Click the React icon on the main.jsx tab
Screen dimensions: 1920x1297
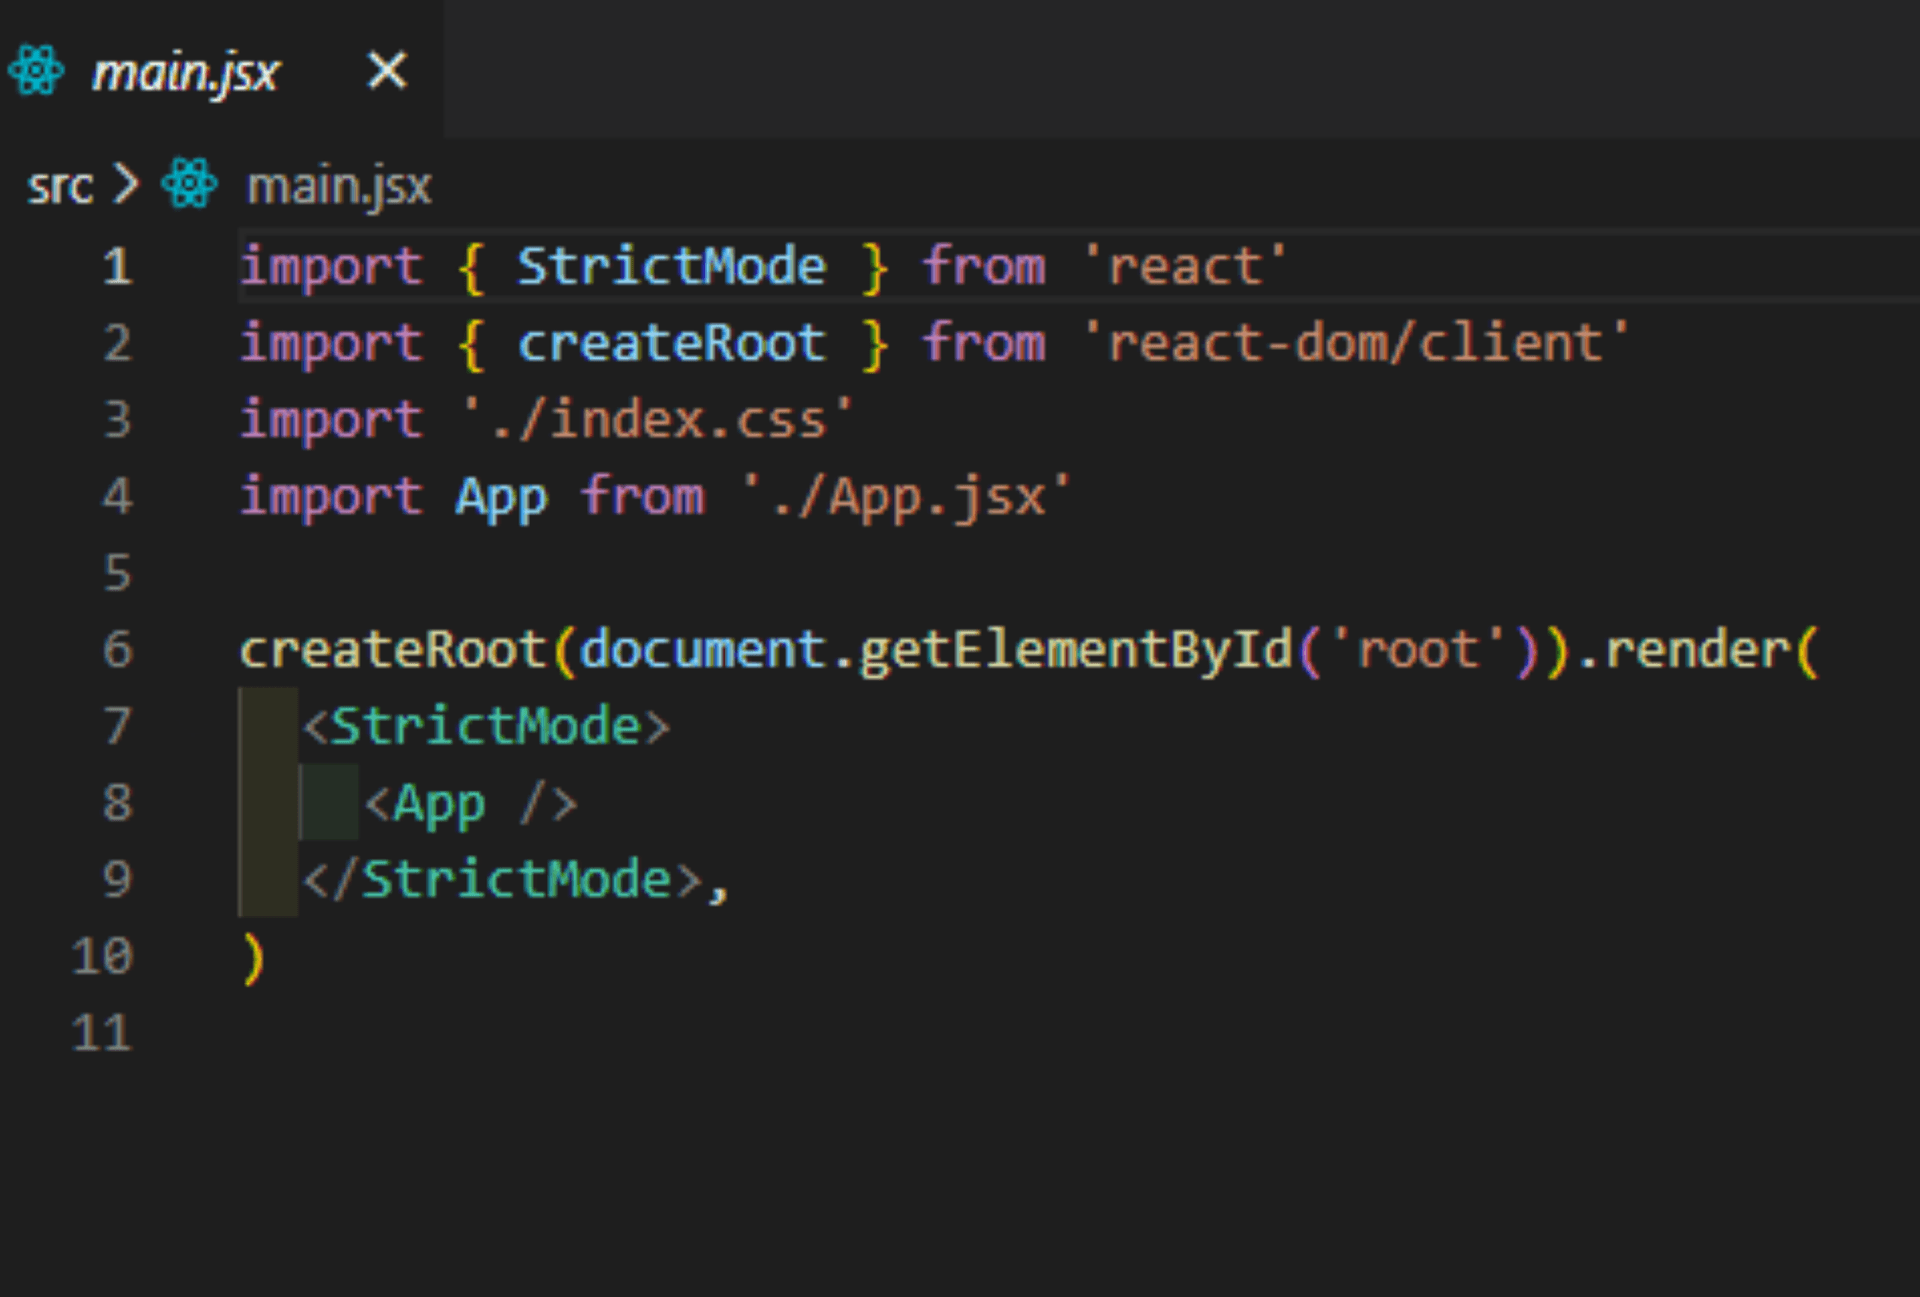[37, 70]
